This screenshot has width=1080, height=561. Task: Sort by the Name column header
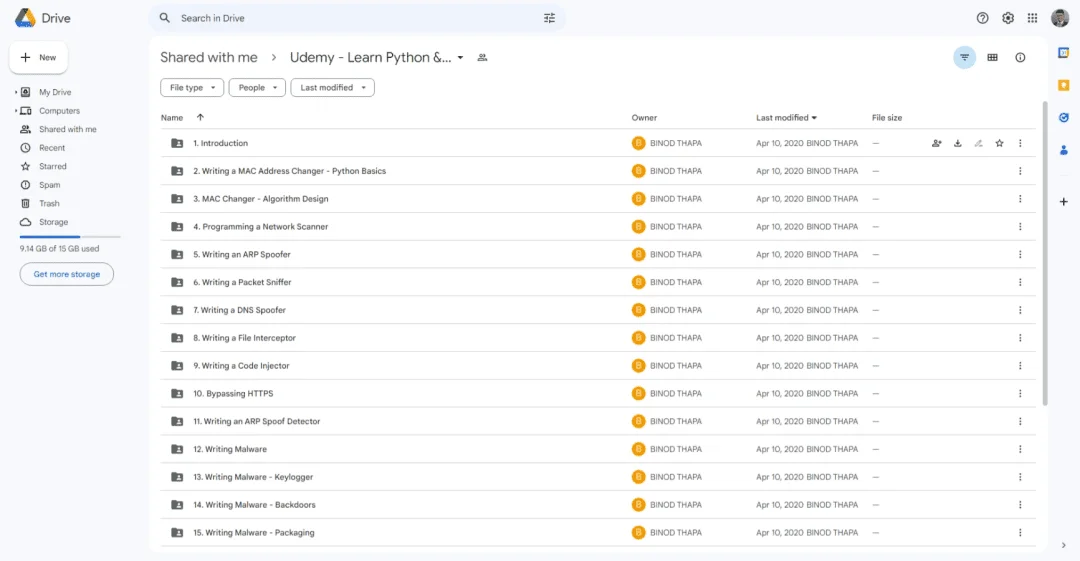[172, 118]
